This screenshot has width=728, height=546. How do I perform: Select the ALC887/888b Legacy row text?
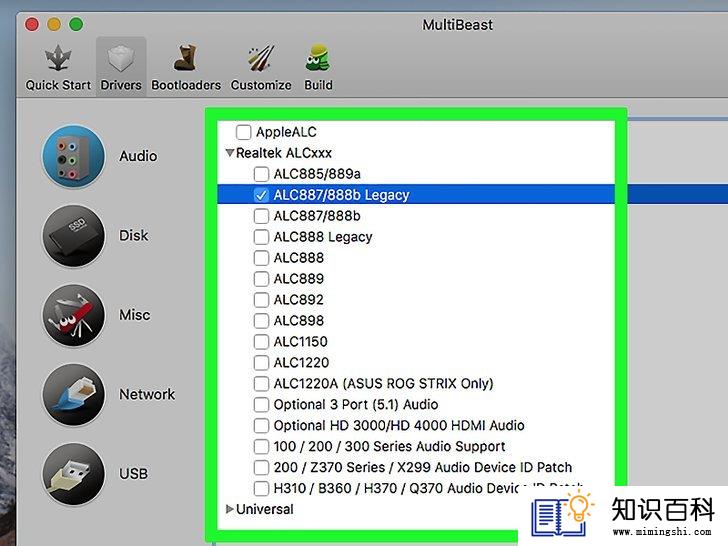click(341, 195)
